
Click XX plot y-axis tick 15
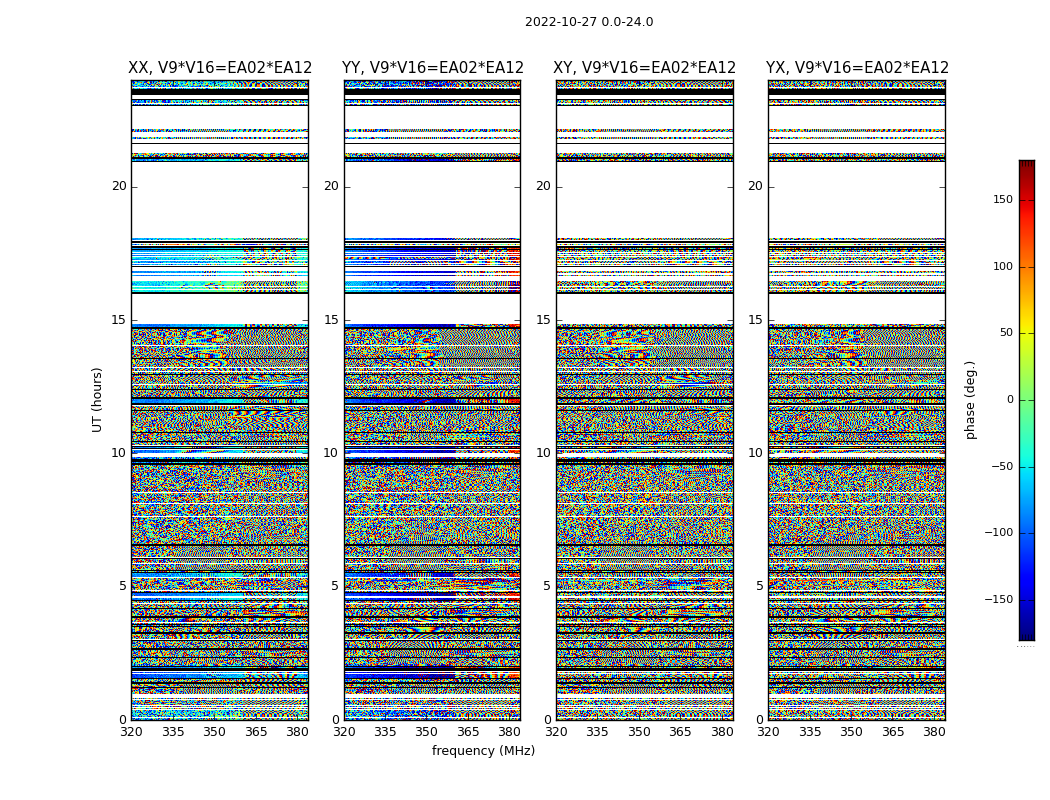pyautogui.click(x=119, y=320)
